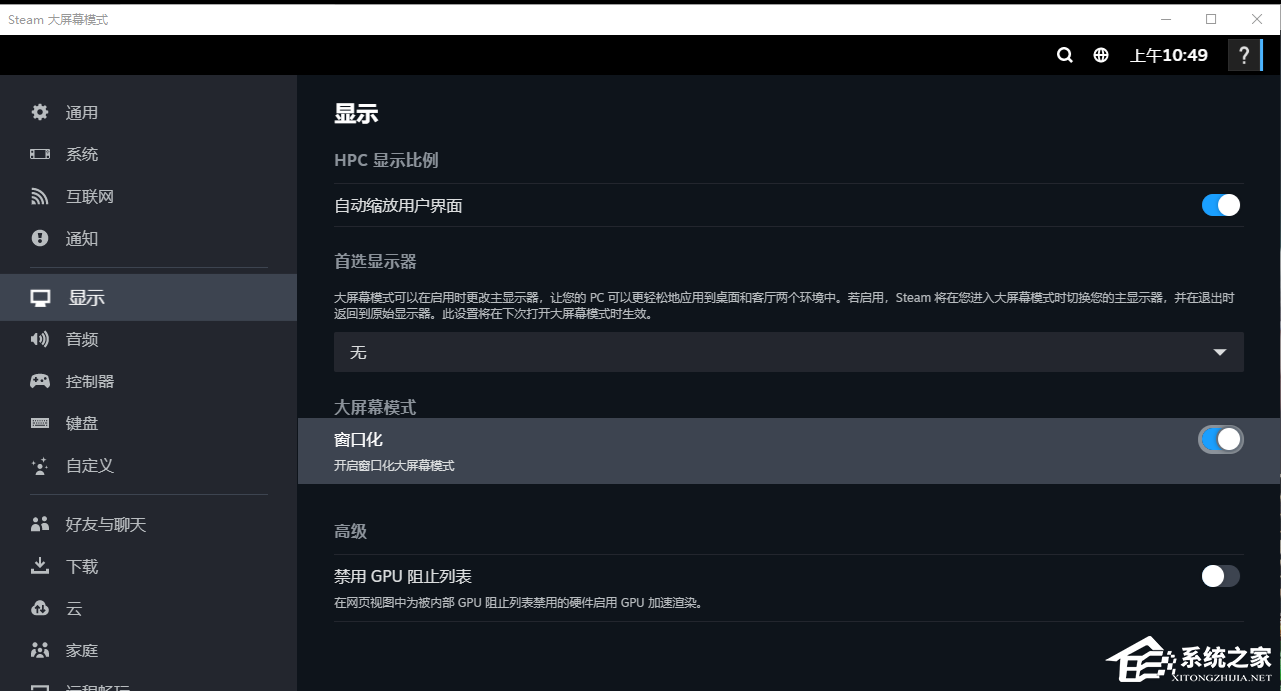
Task: Click the keyboard icon beside 键盘
Action: pyautogui.click(x=40, y=423)
